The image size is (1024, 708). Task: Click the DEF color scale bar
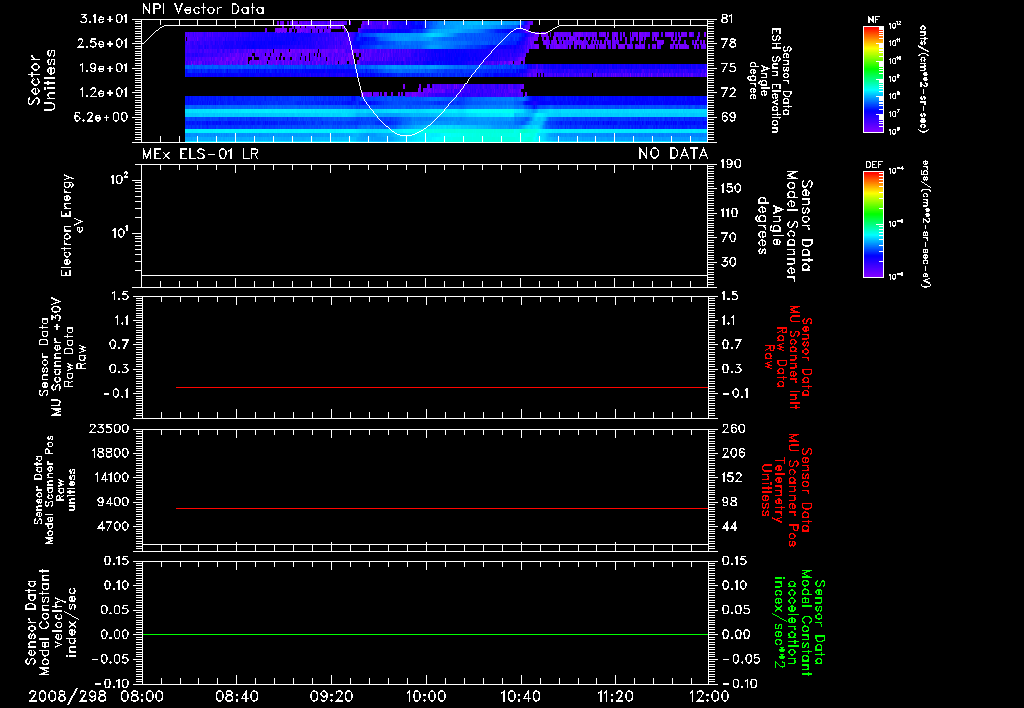tap(874, 224)
